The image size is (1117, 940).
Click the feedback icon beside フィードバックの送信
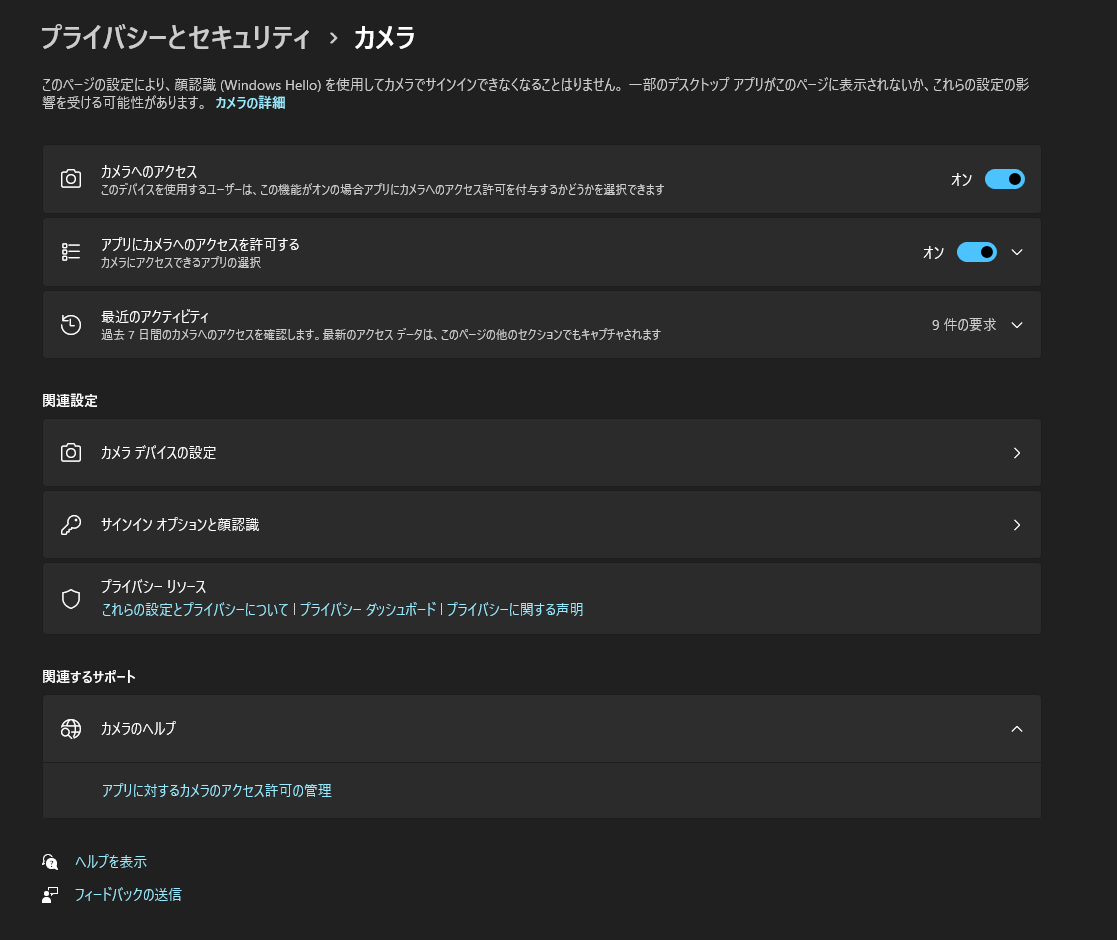(x=50, y=894)
